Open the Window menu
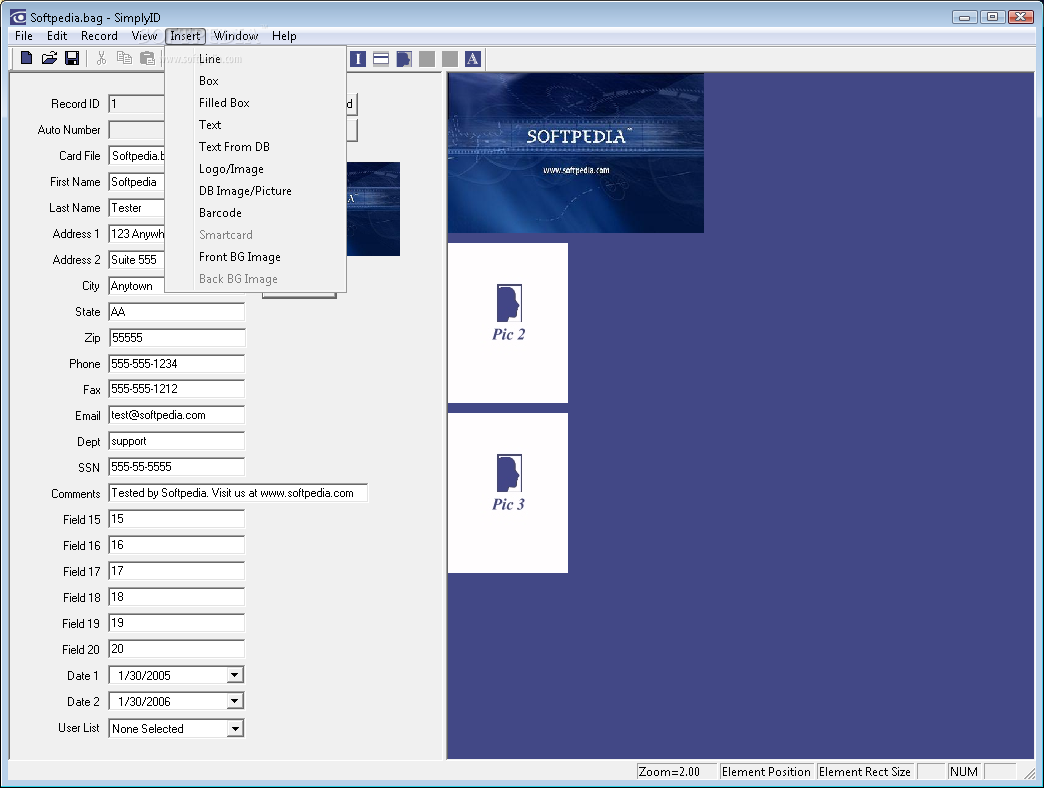1044x788 pixels. 236,36
